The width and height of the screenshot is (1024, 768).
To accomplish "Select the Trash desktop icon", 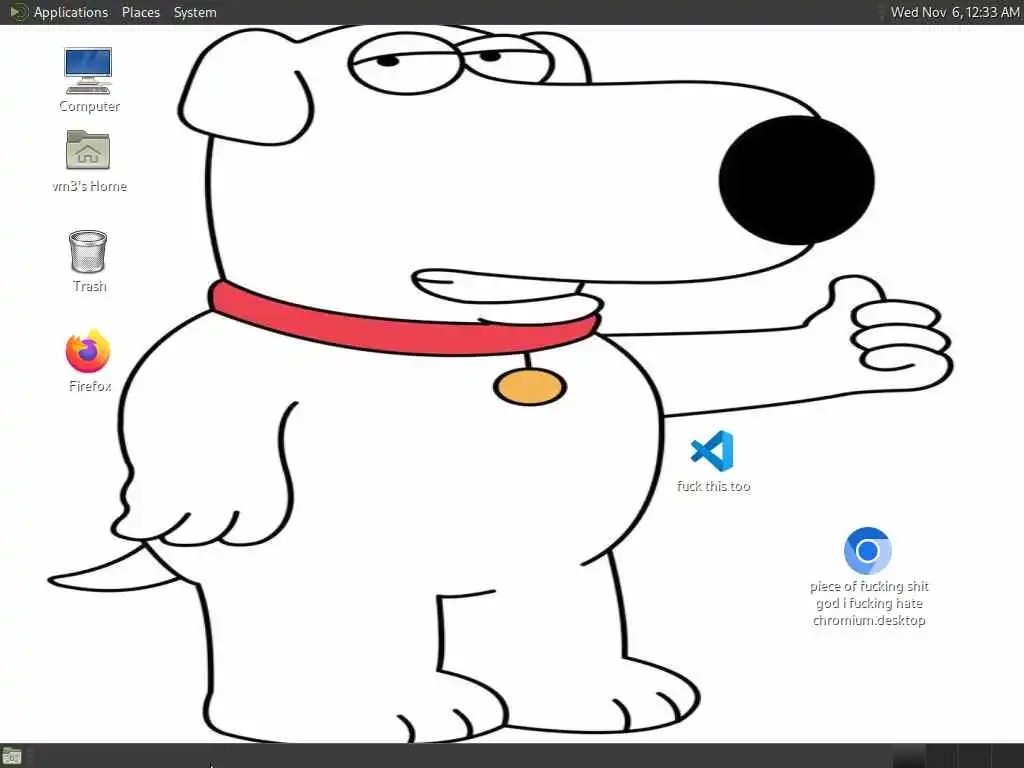I will 88,251.
